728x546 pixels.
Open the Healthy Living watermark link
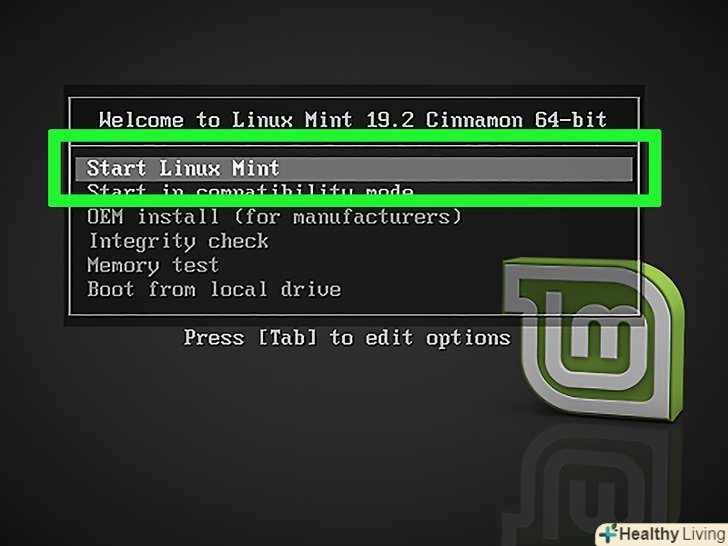coord(662,533)
